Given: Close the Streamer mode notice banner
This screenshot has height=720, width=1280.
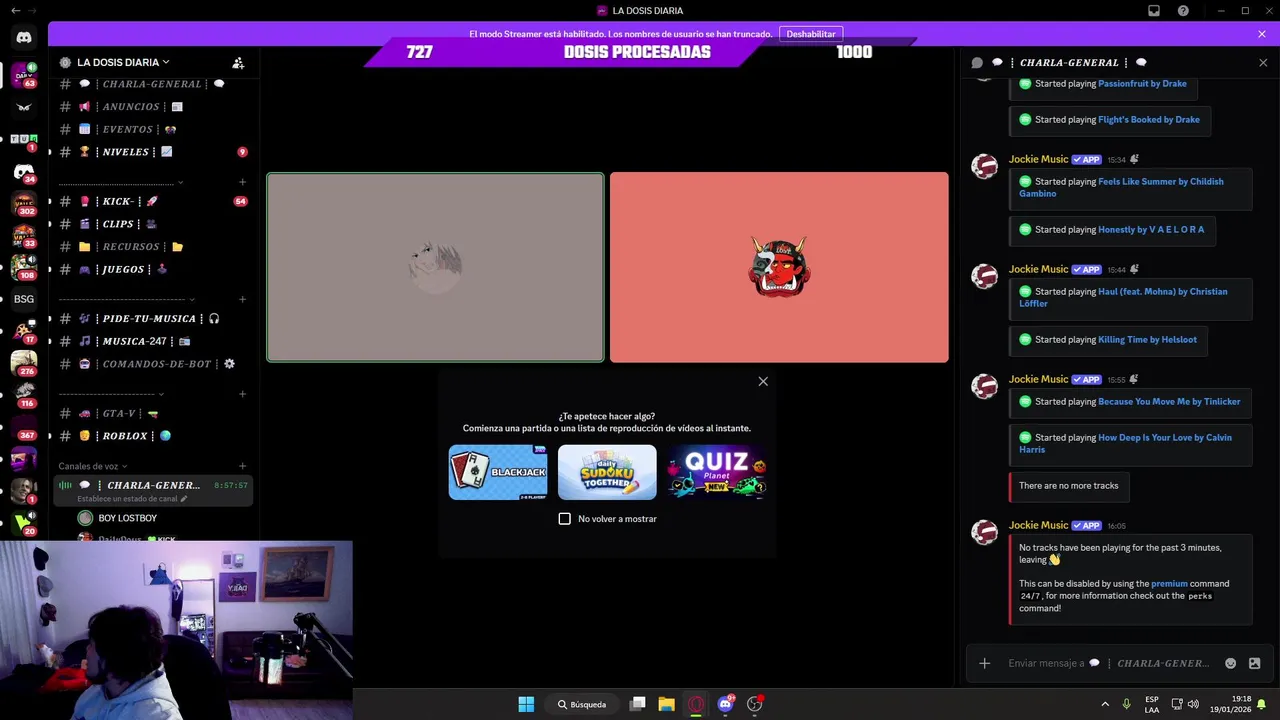Looking at the screenshot, I should [x=1262, y=34].
